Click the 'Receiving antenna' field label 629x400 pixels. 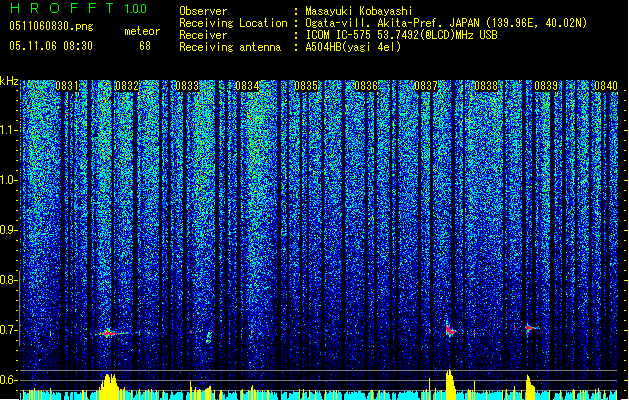(x=230, y=47)
